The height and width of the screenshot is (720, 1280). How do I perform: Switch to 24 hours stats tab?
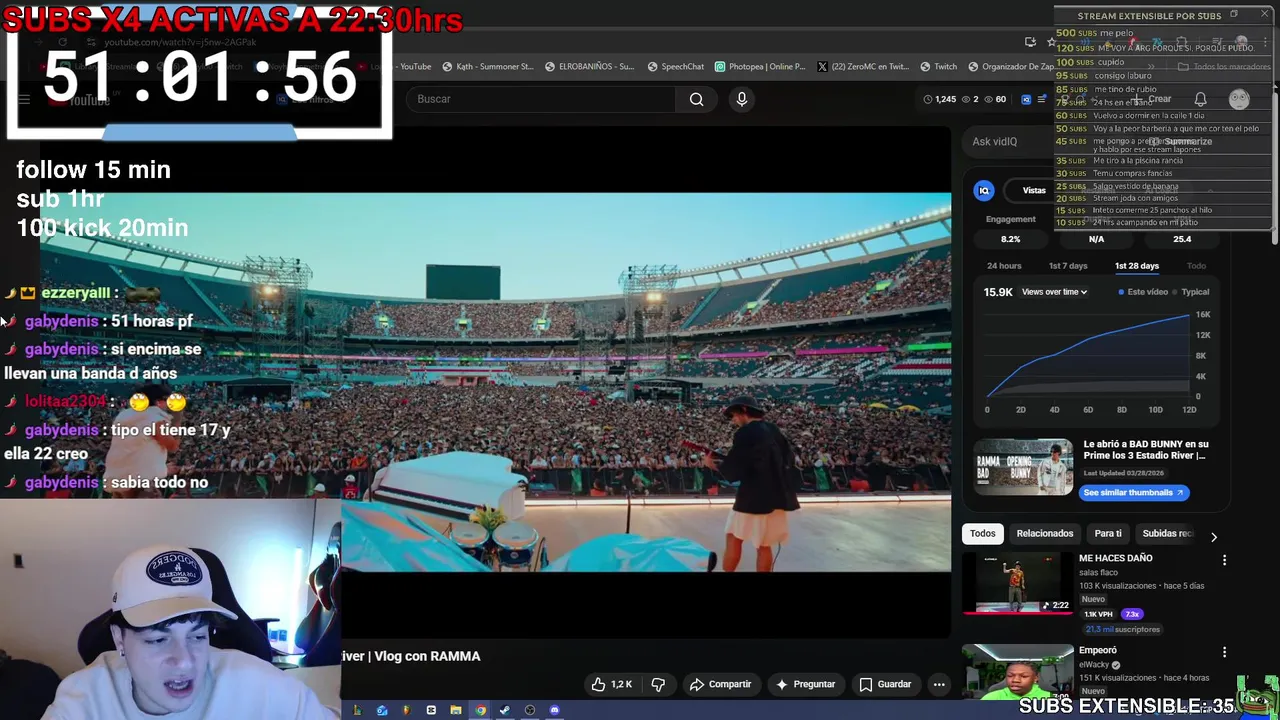click(1004, 266)
